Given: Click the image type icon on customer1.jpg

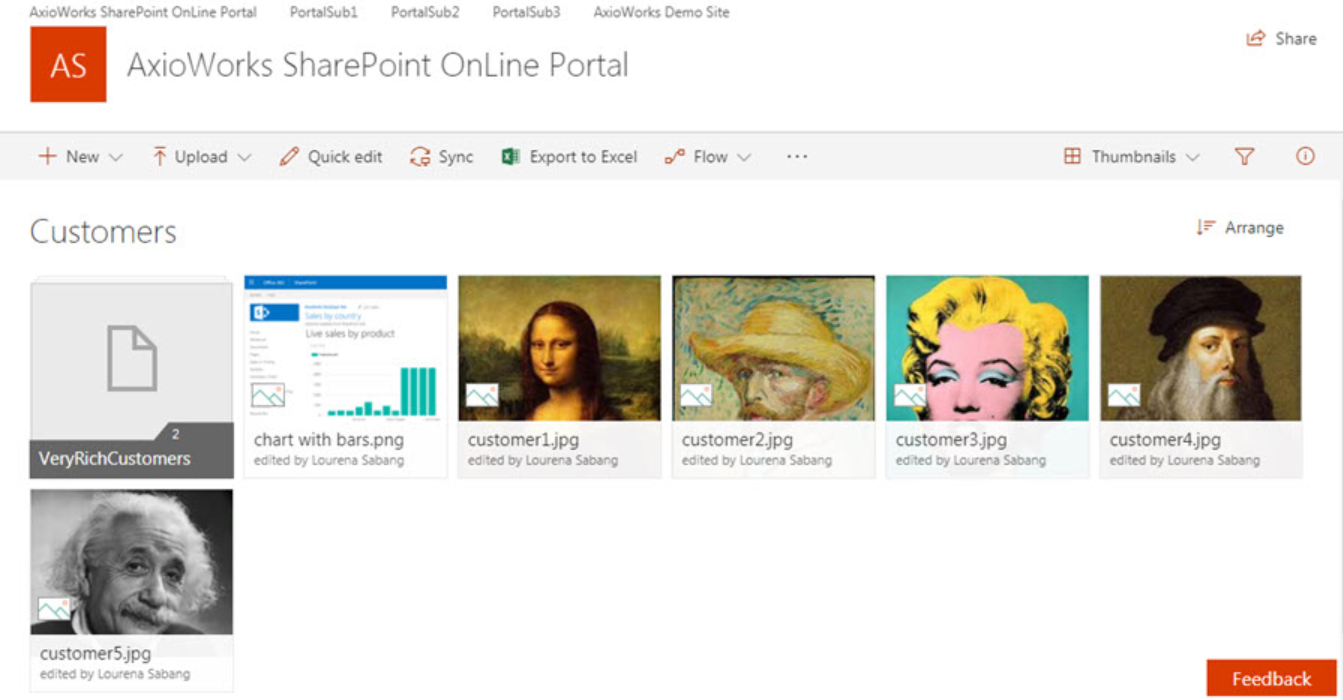Looking at the screenshot, I should point(482,395).
